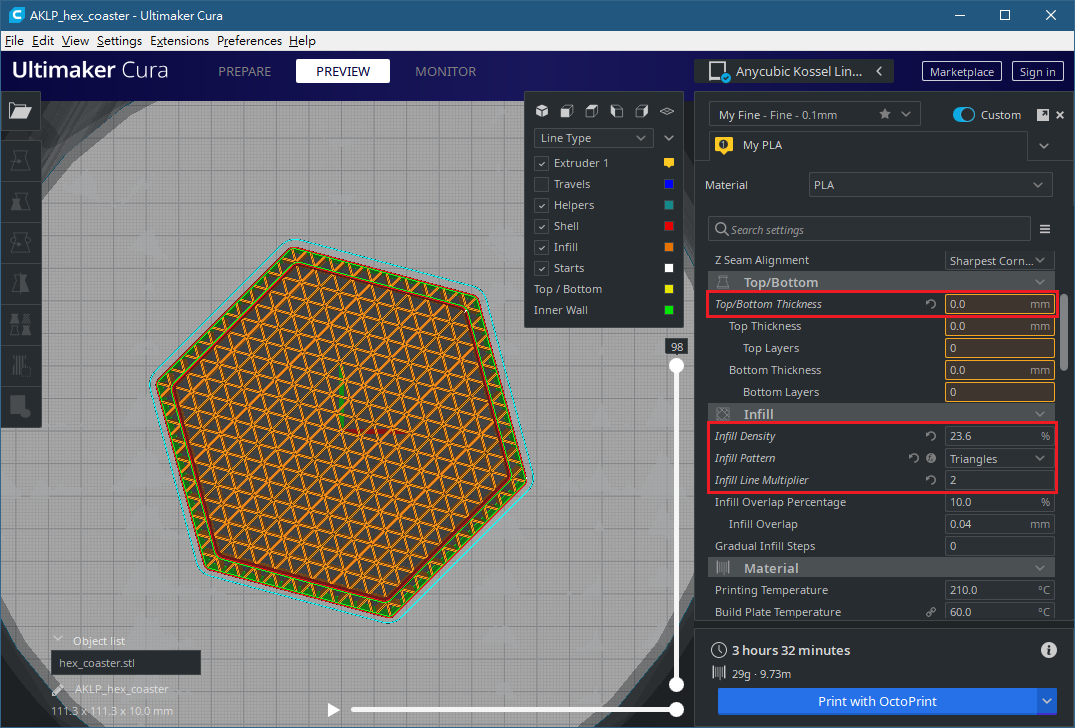Float the print settings panel
This screenshot has height=728, width=1075.
tap(1043, 114)
